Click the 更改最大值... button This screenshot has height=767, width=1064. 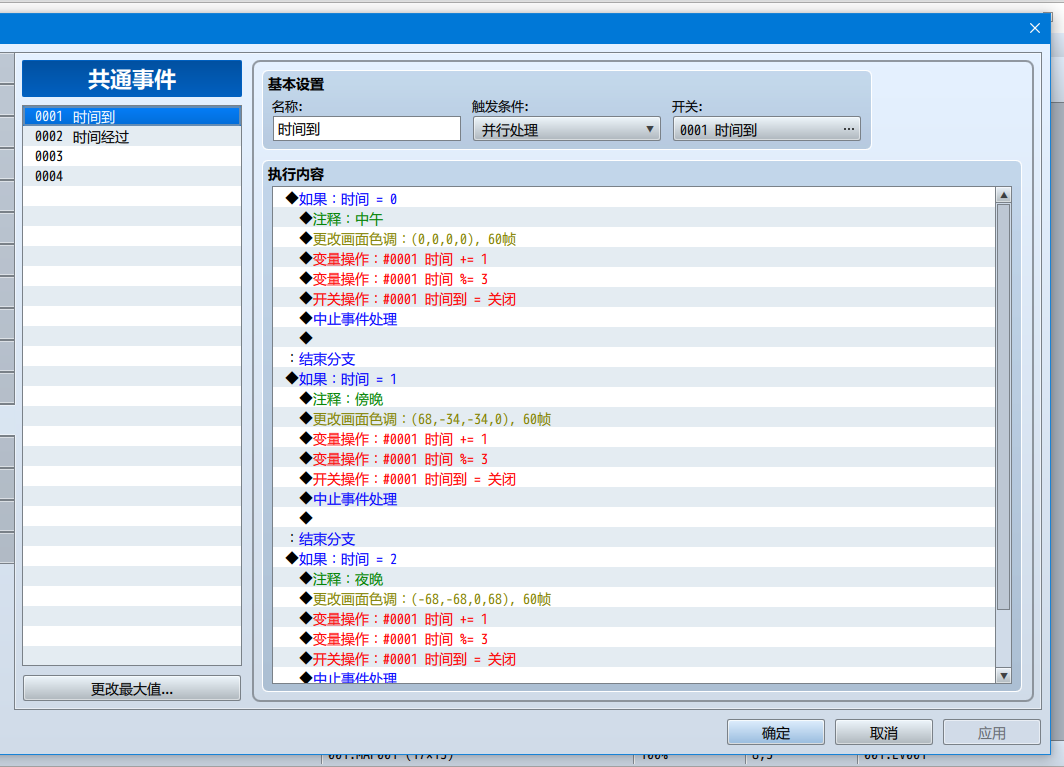click(x=132, y=689)
